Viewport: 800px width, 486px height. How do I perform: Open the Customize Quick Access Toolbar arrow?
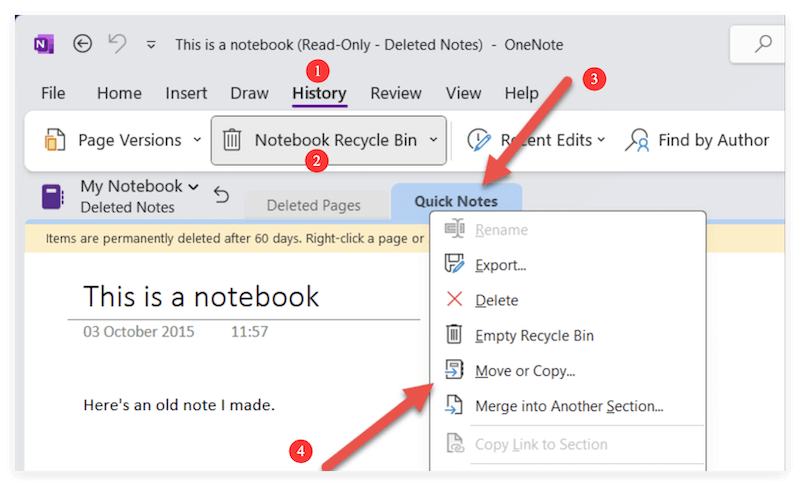click(x=151, y=45)
